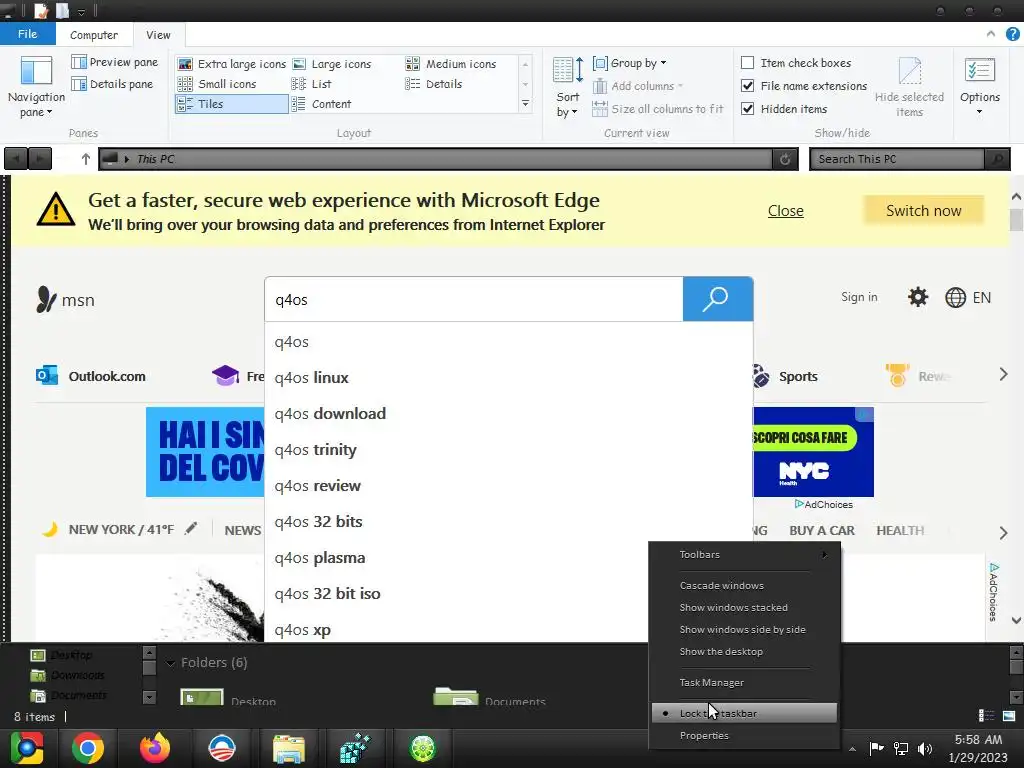Open Outlook.com shortcut
Screen dimensions: 1024x768
click(x=91, y=376)
